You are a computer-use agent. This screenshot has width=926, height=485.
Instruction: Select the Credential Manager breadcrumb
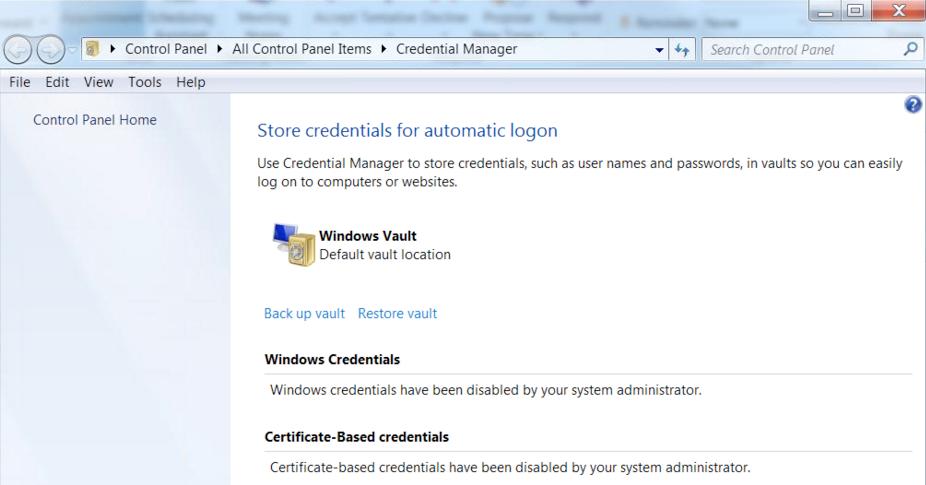(457, 49)
